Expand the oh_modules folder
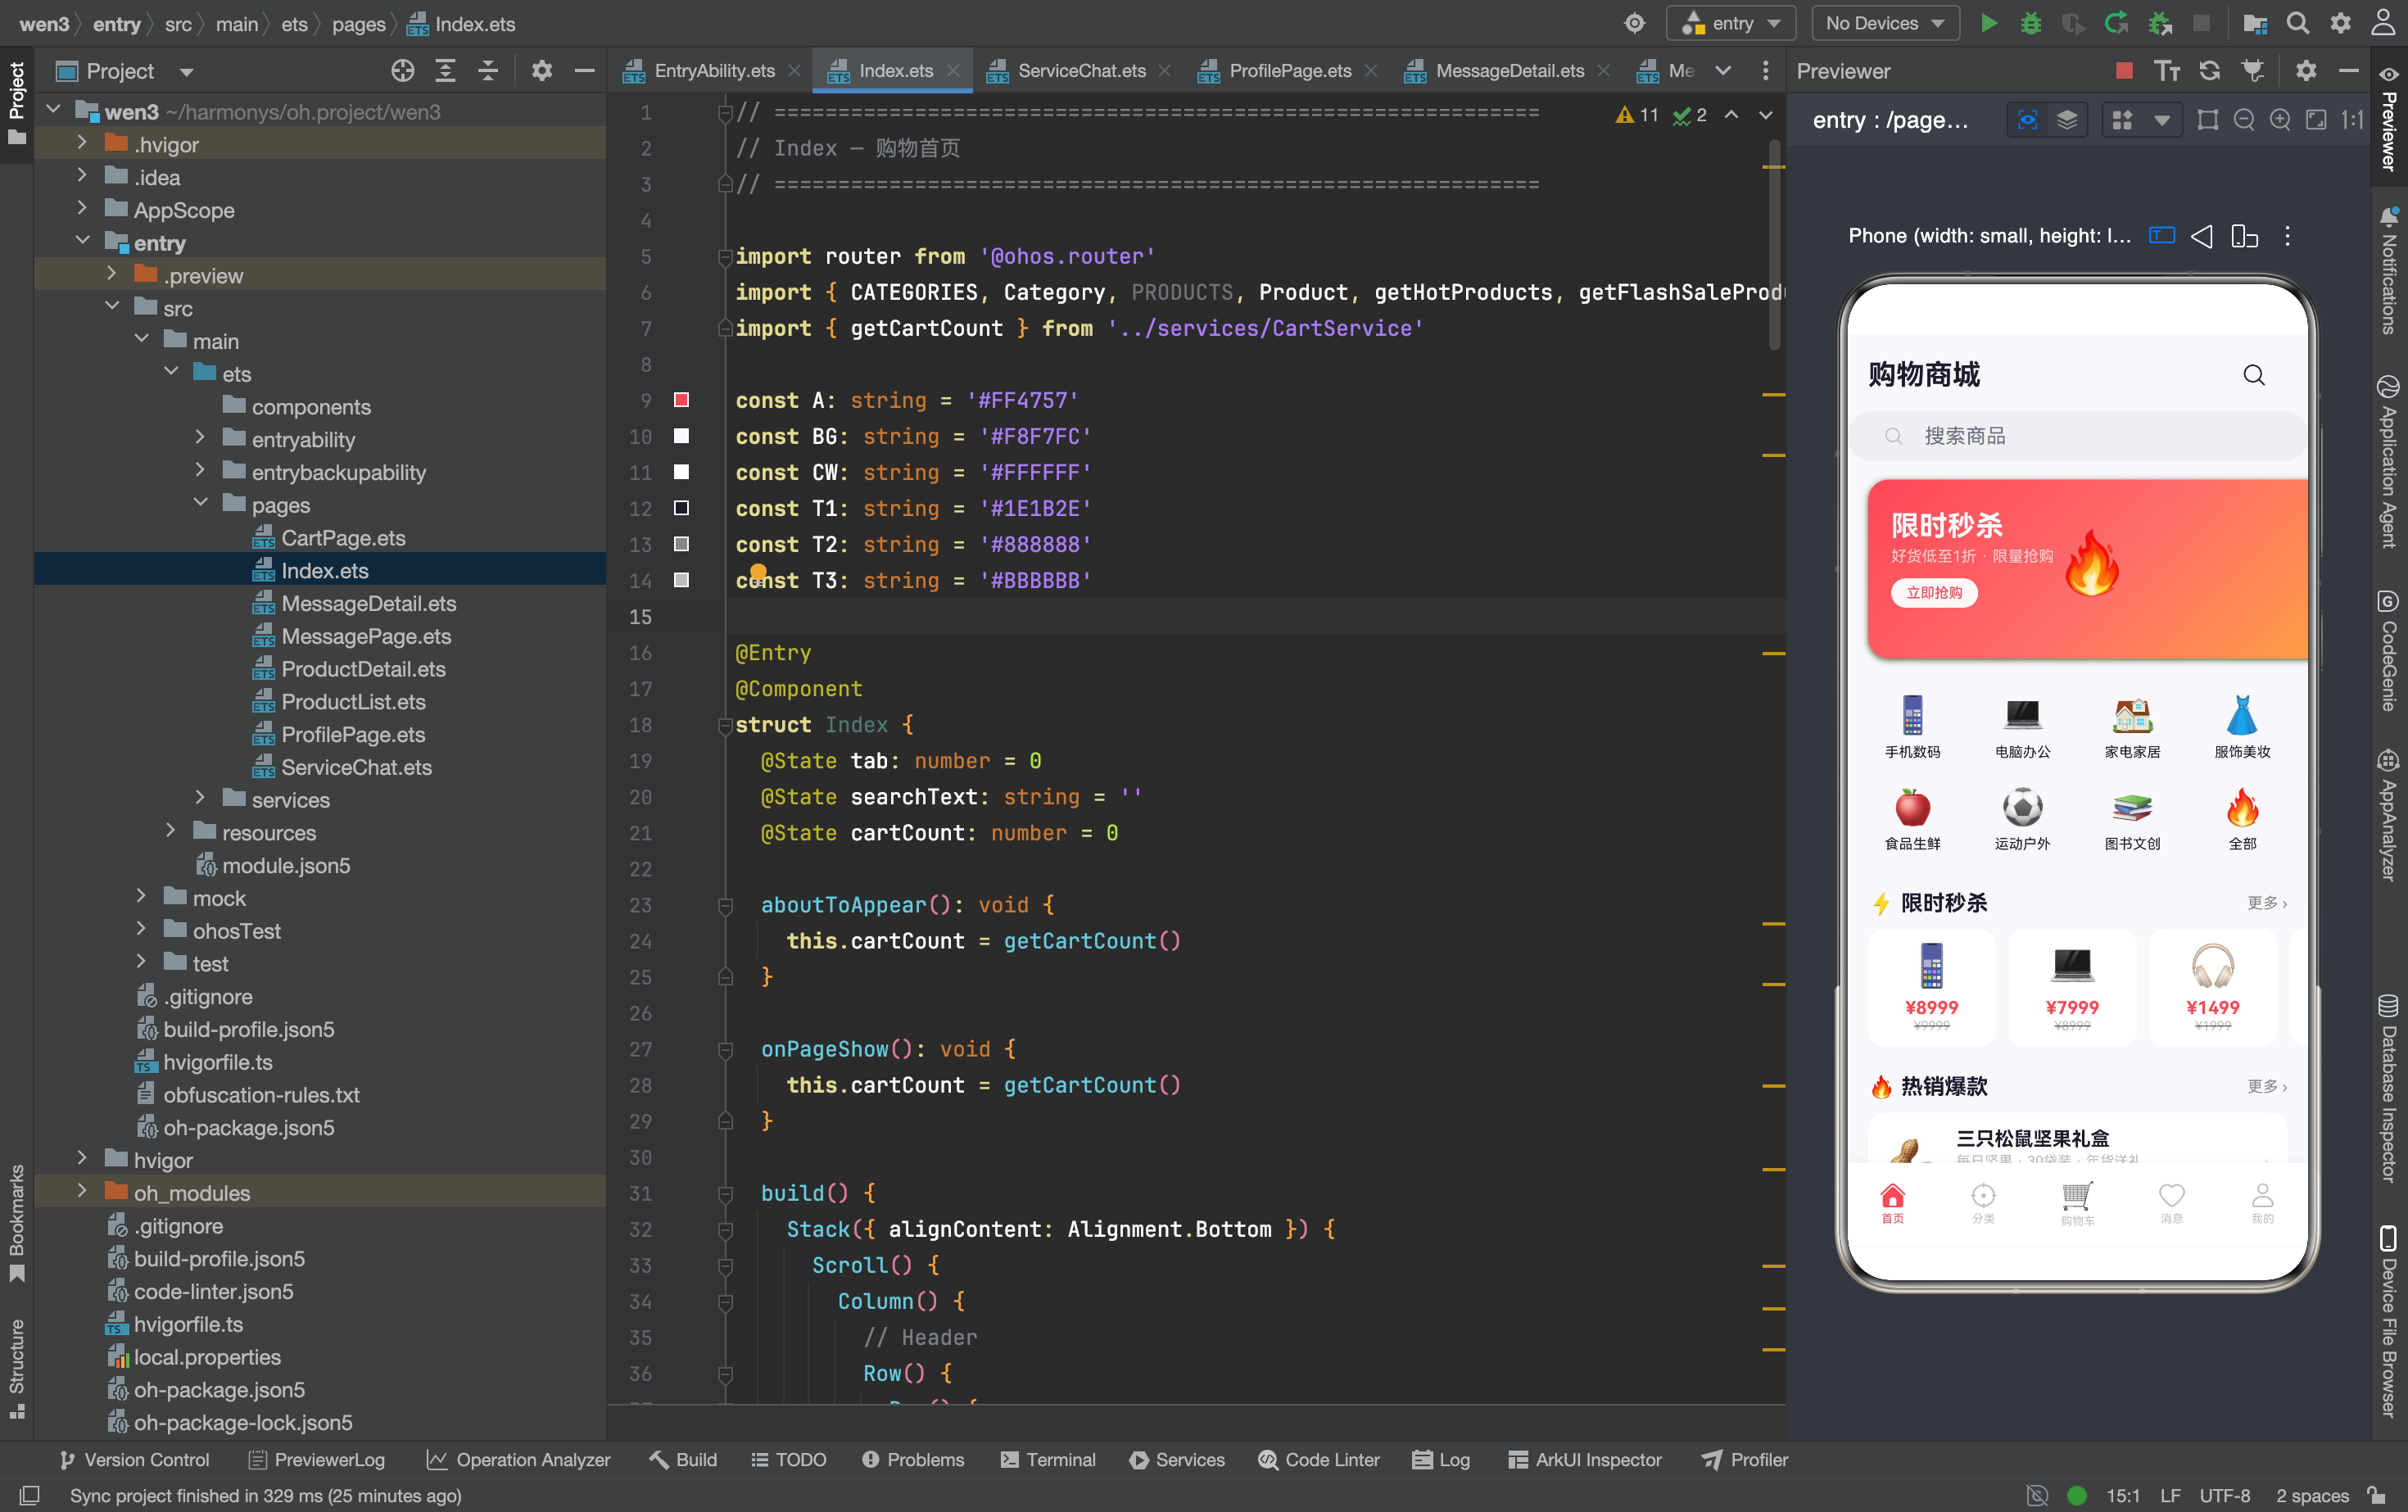The height and width of the screenshot is (1512, 2408). tap(82, 1192)
